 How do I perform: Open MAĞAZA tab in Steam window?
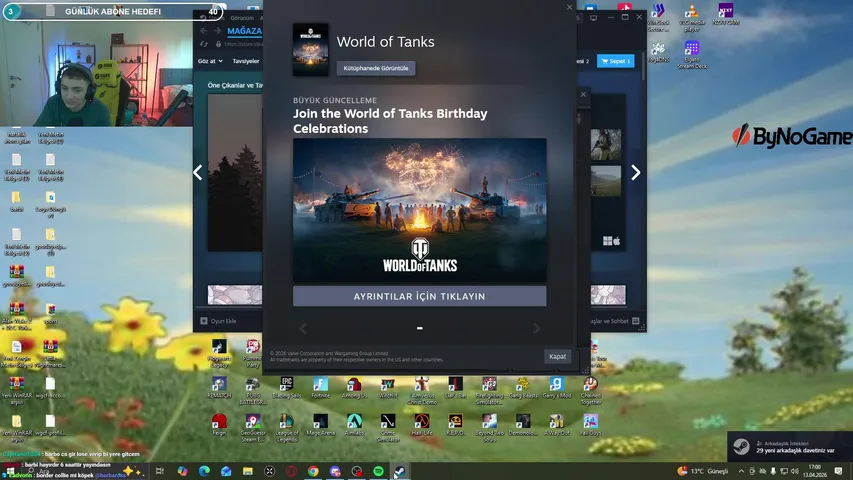[x=244, y=31]
